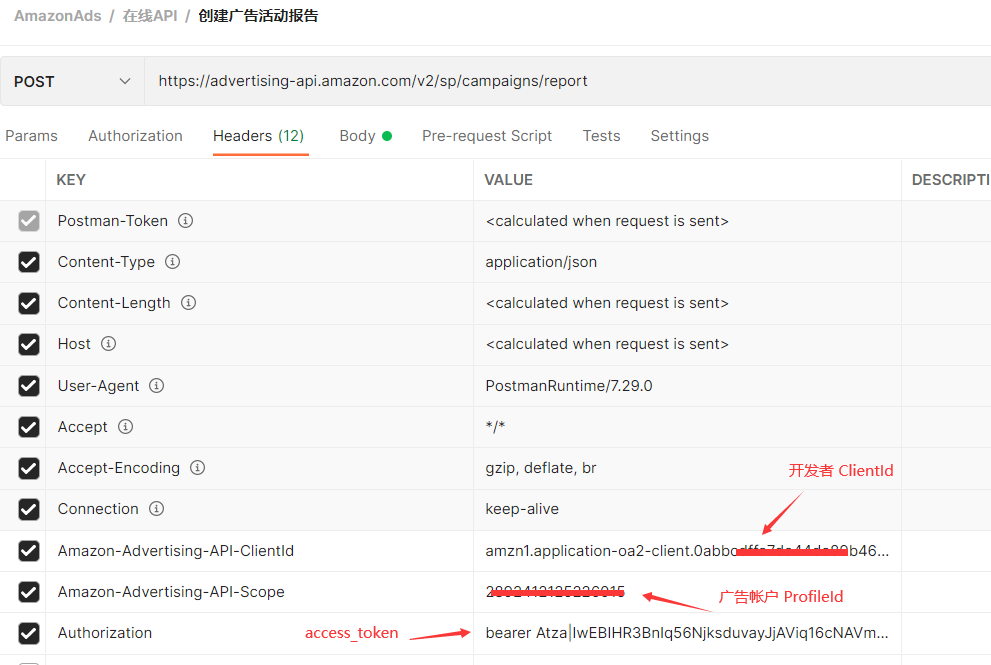Click the application/json value cell
This screenshot has height=665, width=991.
point(687,262)
